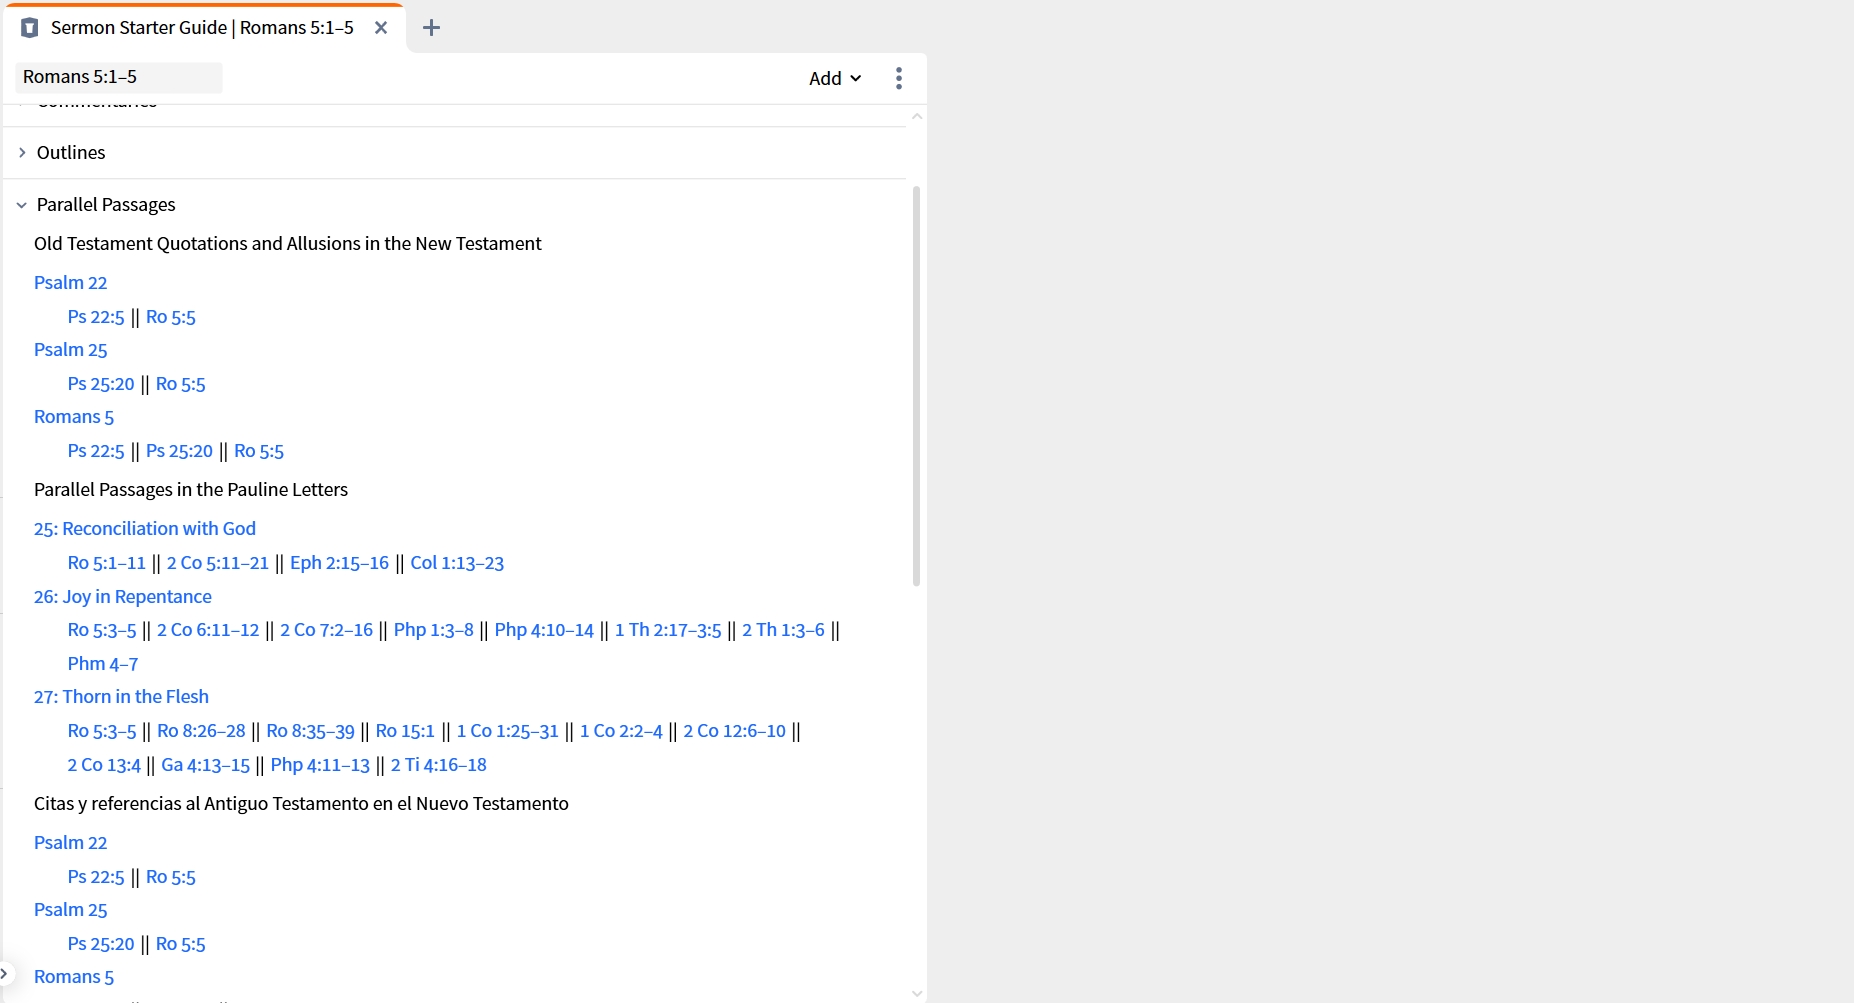Open Ro 5:1–11 reference

[x=107, y=563]
